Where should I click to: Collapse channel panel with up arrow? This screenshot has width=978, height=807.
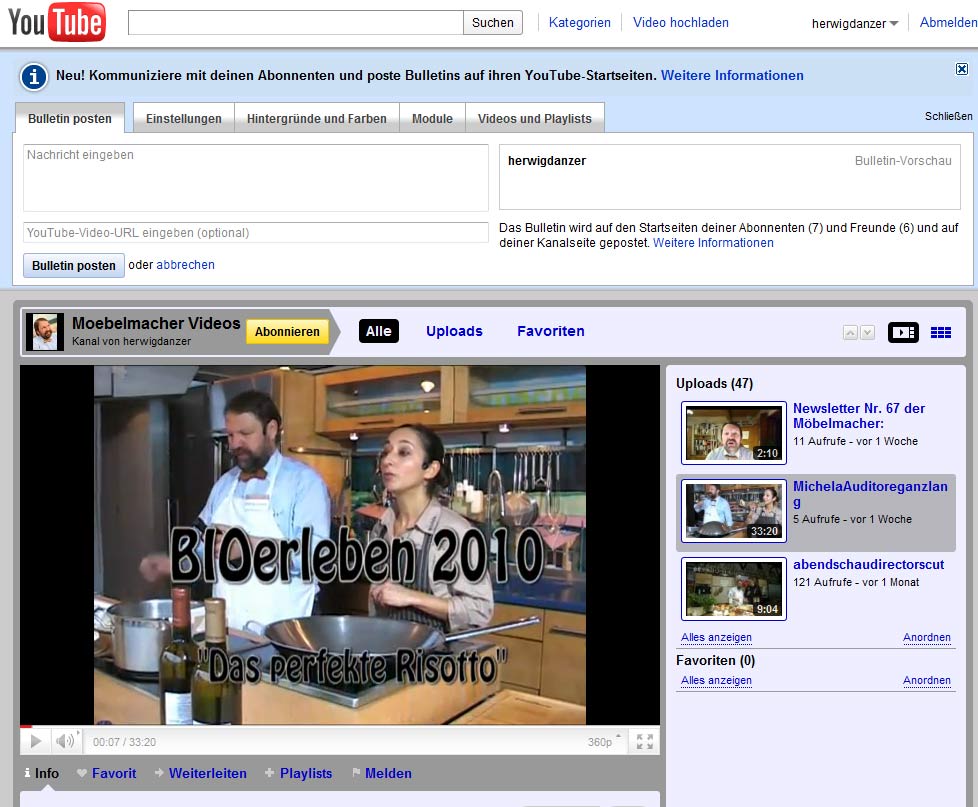point(850,333)
